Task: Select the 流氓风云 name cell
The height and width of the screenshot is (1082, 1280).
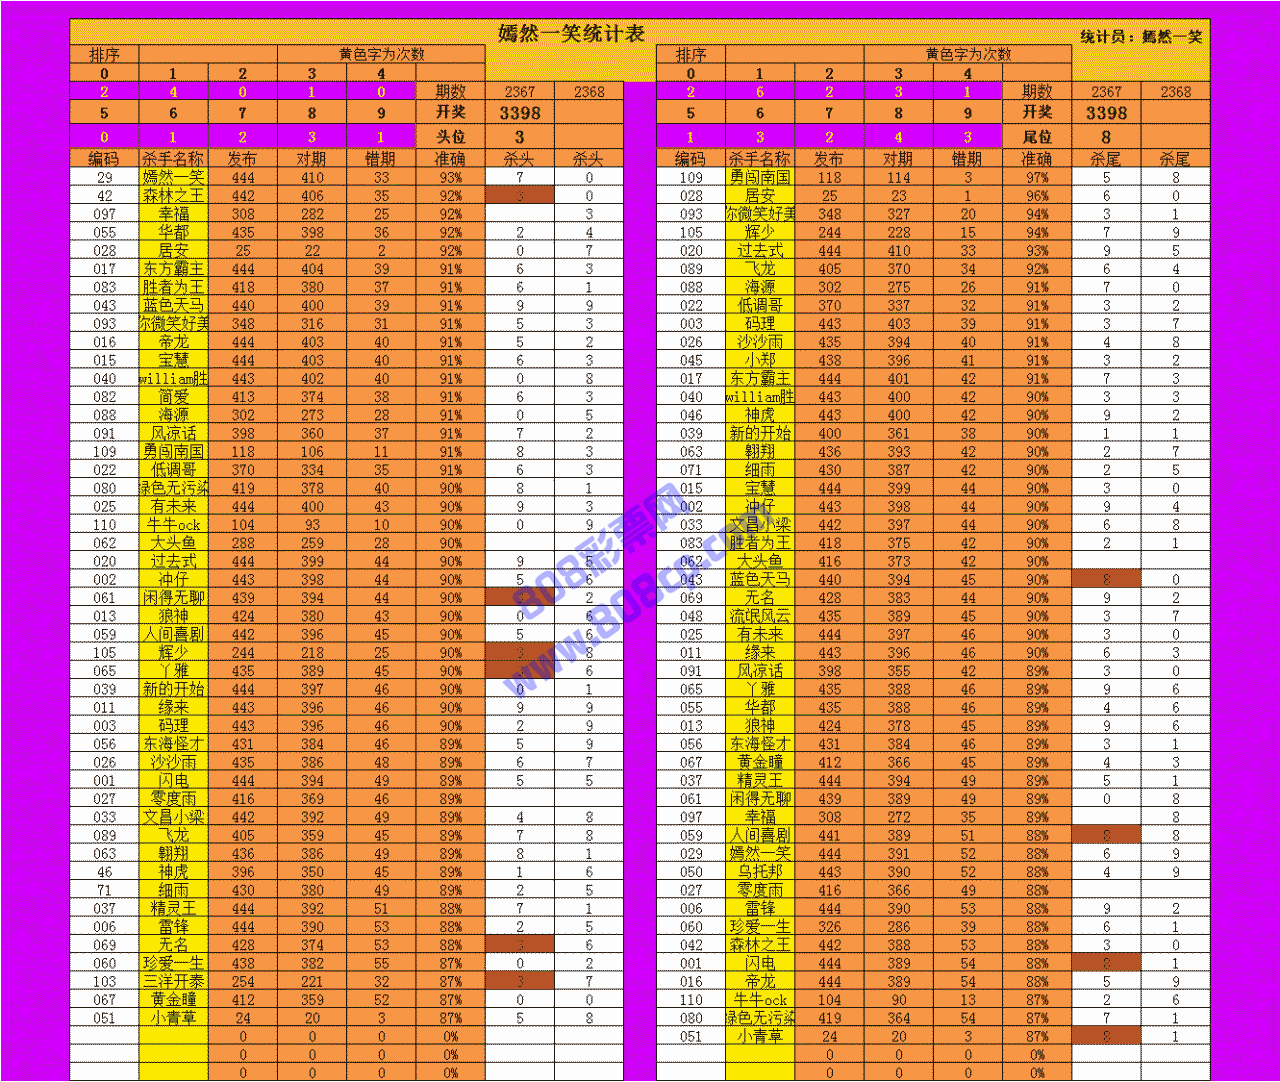Action: coord(760,616)
